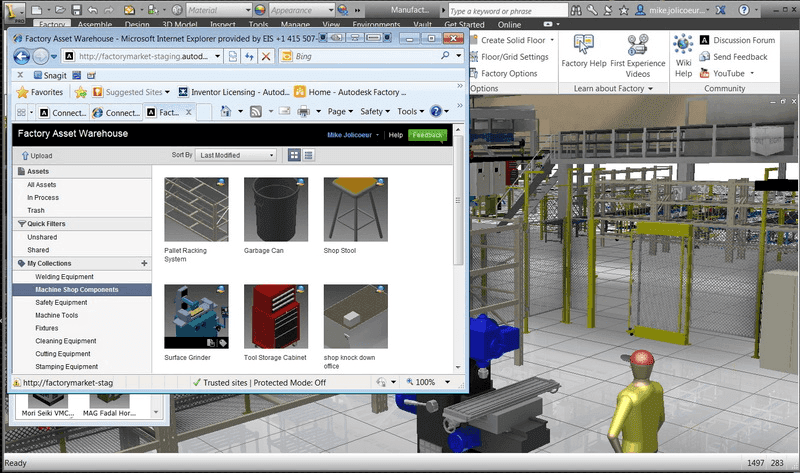Open the Mike Jolicoeur account menu in warehouse
This screenshot has width=800, height=473.
point(353,135)
